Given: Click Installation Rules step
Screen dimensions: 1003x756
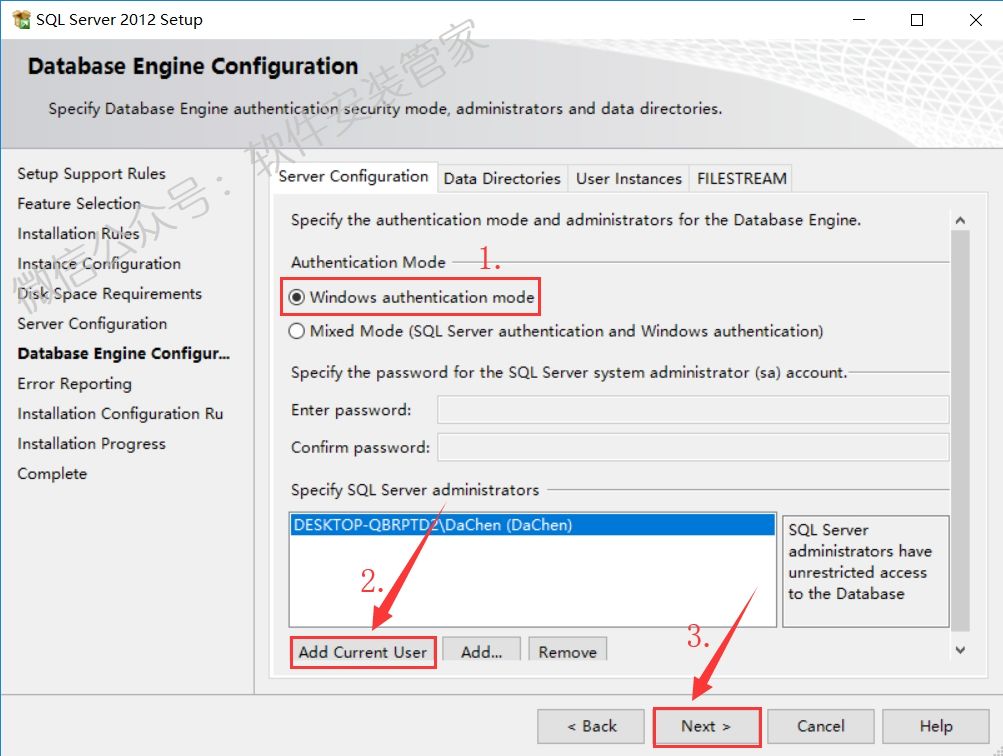Looking at the screenshot, I should [x=78, y=233].
